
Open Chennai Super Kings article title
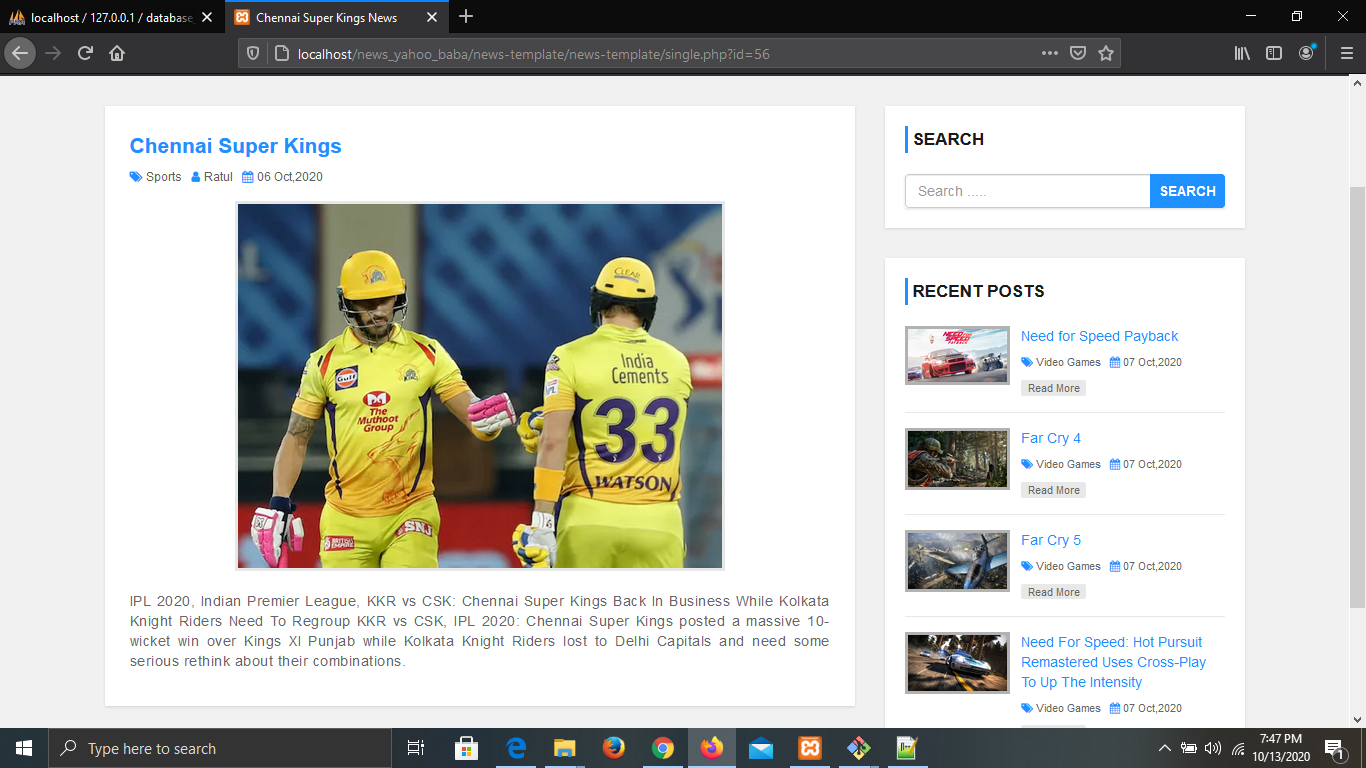[236, 146]
